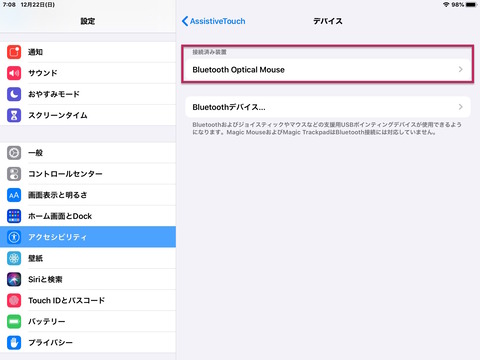
Task: Select the 画面表示と明るさ AA icon
Action: 14,195
